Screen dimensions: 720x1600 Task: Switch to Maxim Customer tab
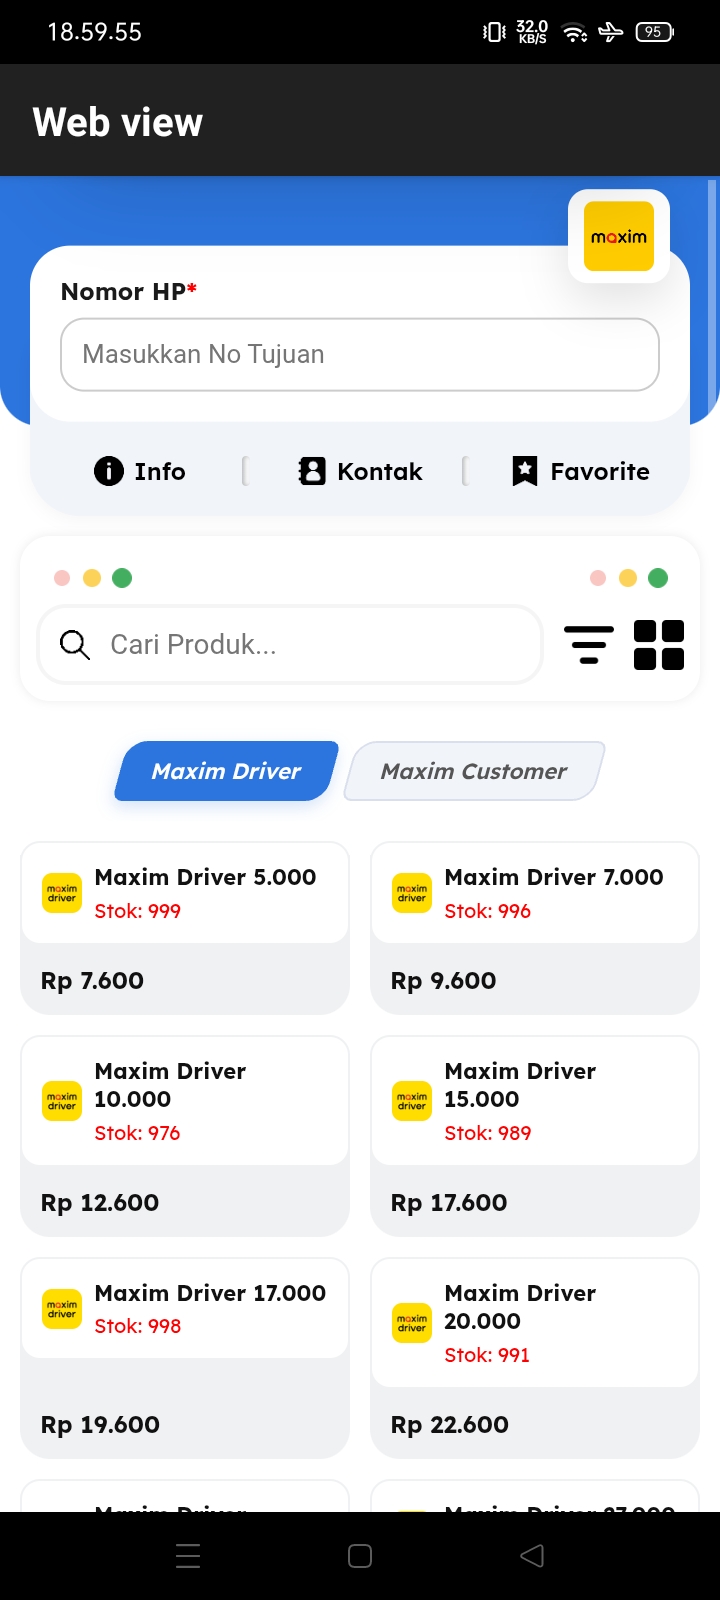point(474,771)
